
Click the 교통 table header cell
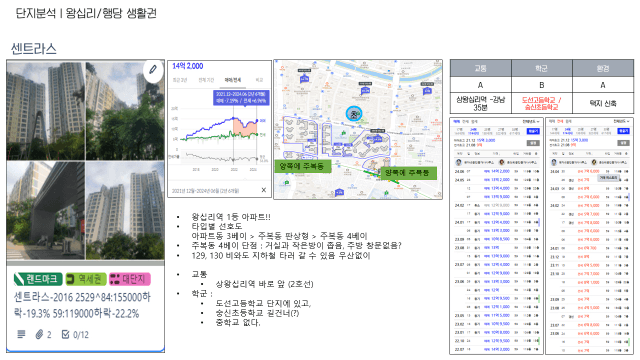coord(480,68)
